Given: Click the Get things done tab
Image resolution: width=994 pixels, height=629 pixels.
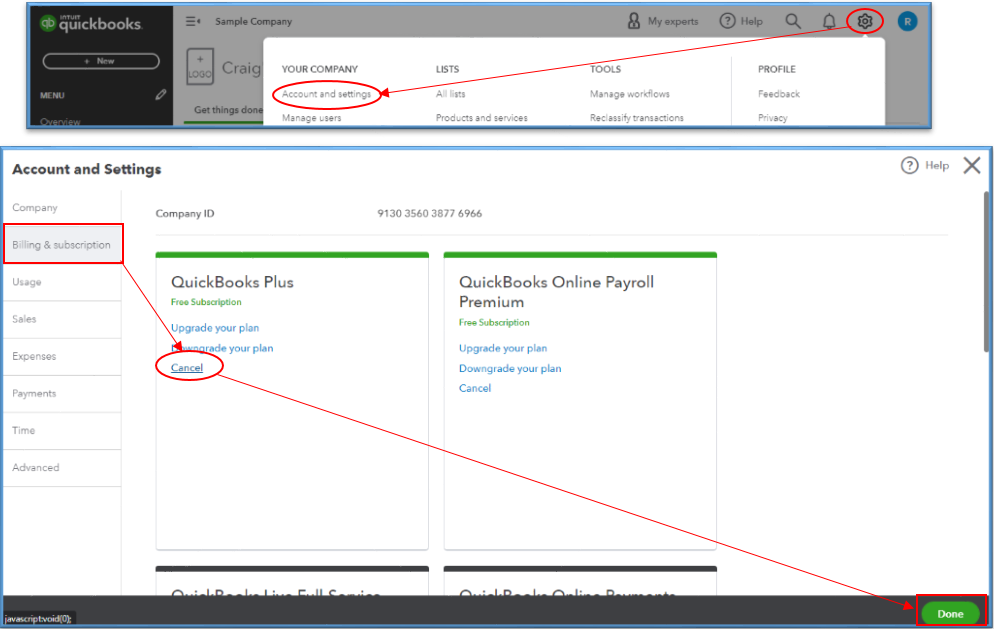Looking at the screenshot, I should 228,110.
